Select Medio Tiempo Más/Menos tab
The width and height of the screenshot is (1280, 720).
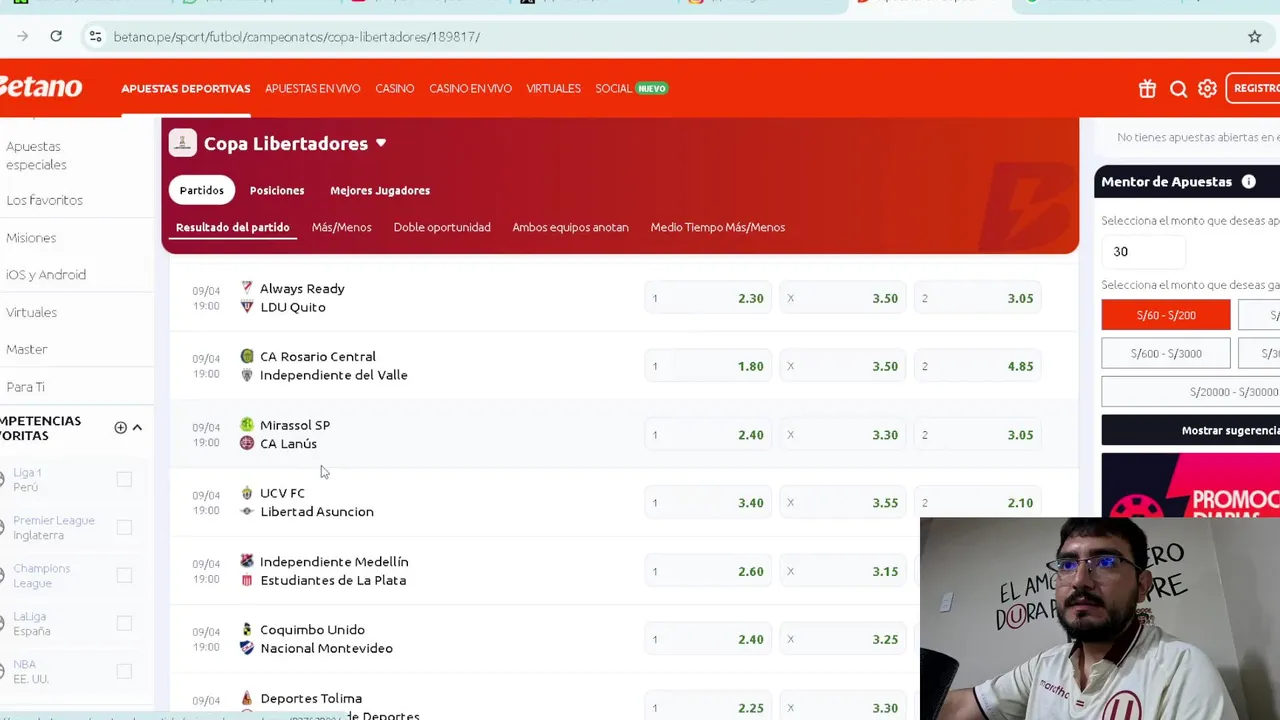click(x=717, y=227)
